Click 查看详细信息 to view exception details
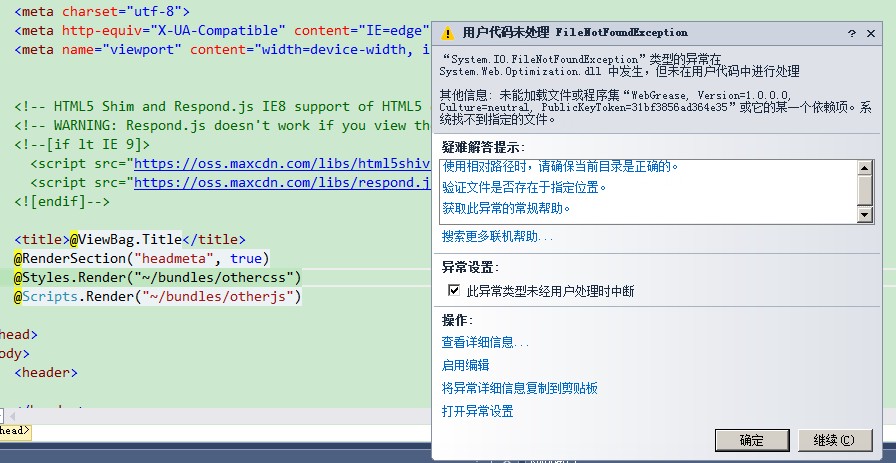This screenshot has height=463, width=896. 485,342
